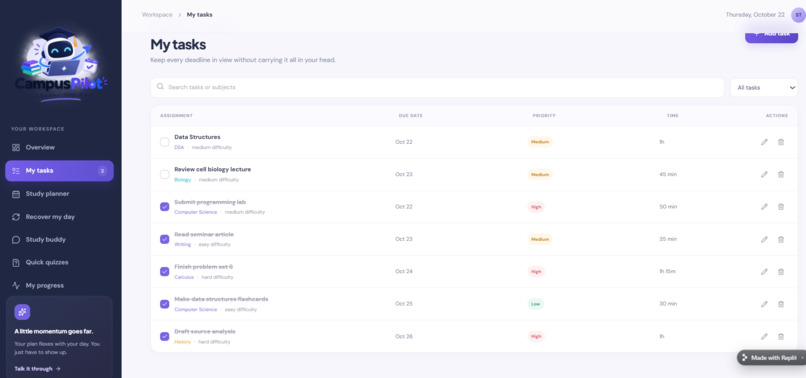Click the Data Structures task title

coord(197,137)
